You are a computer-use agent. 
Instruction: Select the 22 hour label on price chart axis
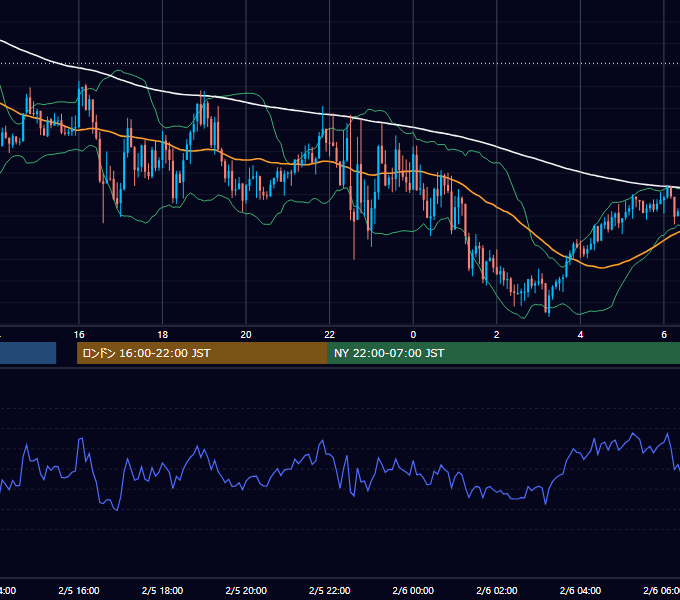(330, 335)
